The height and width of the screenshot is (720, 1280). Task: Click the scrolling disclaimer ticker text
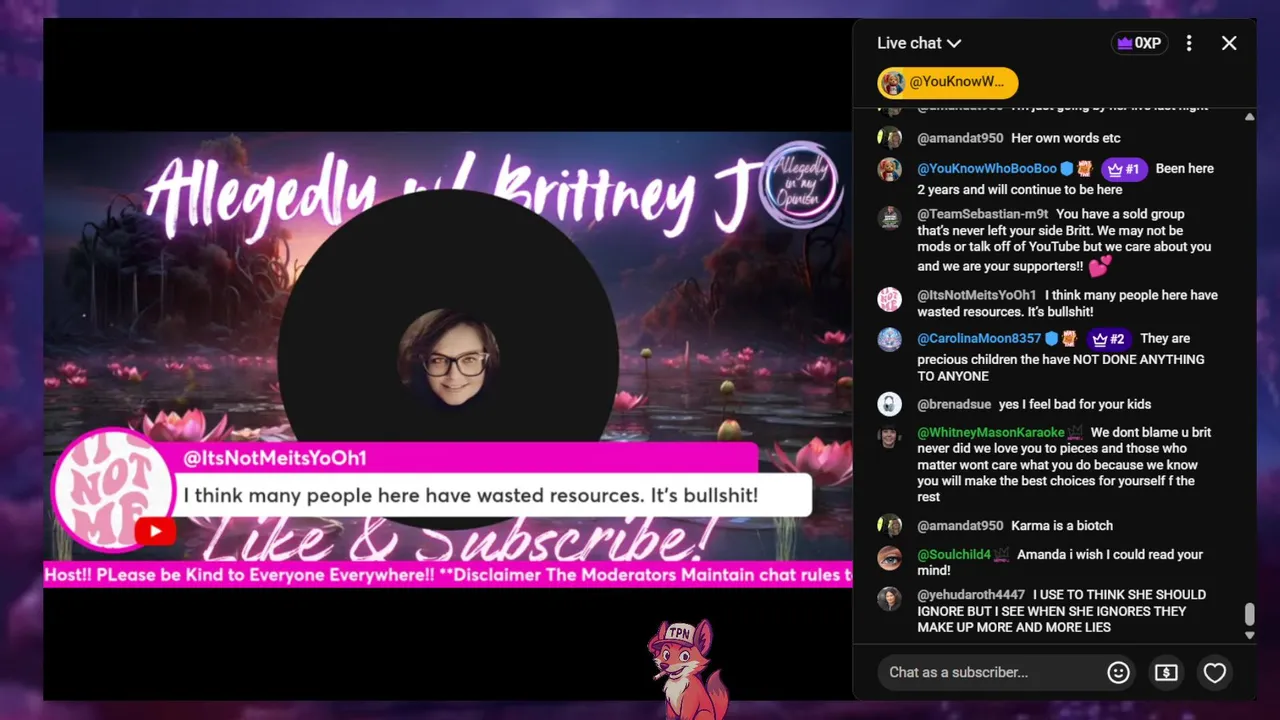tap(448, 575)
